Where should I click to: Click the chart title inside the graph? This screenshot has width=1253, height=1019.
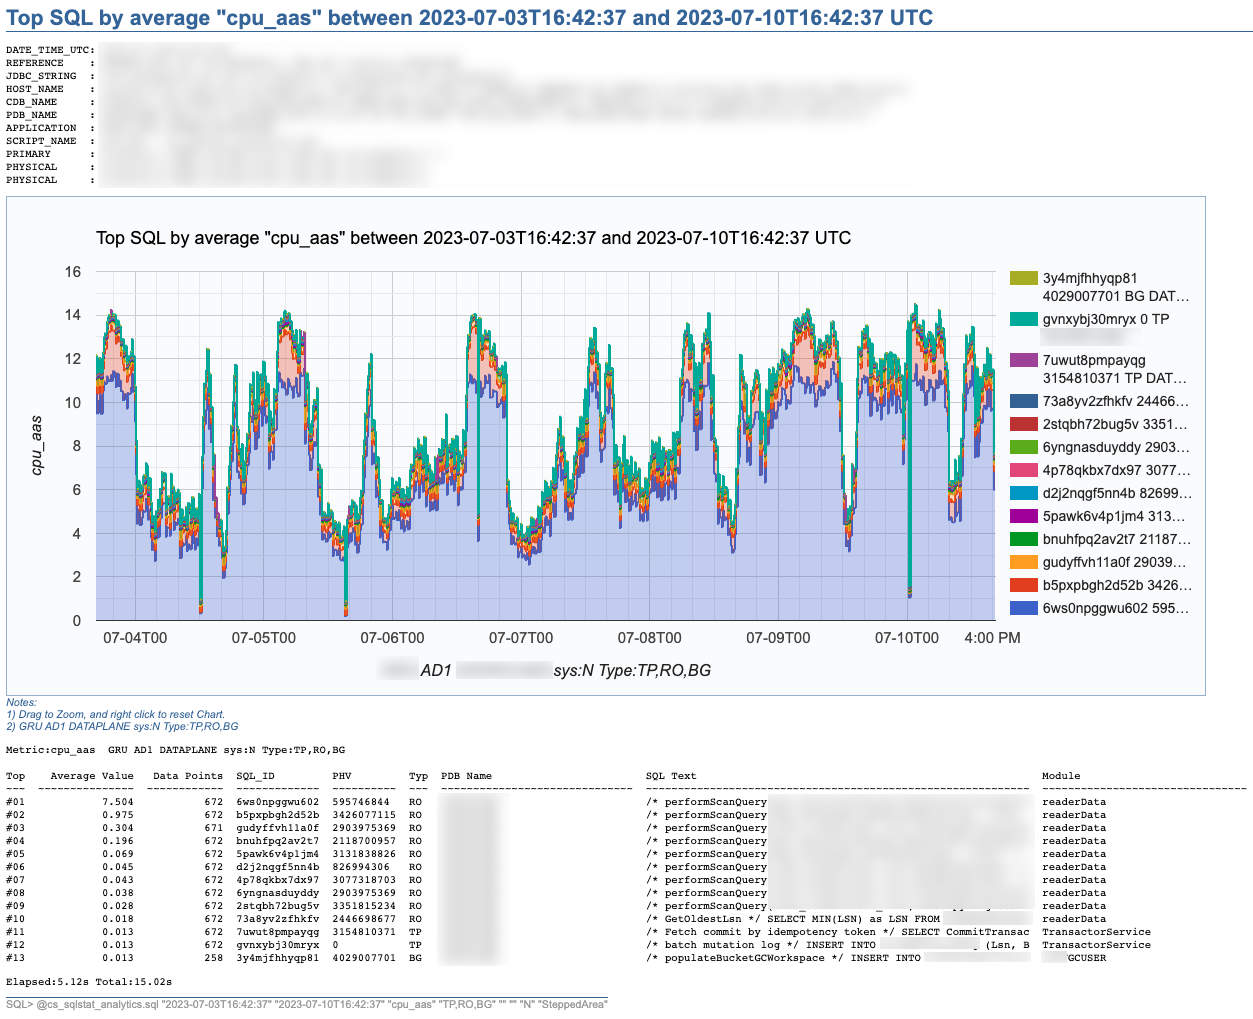point(473,238)
